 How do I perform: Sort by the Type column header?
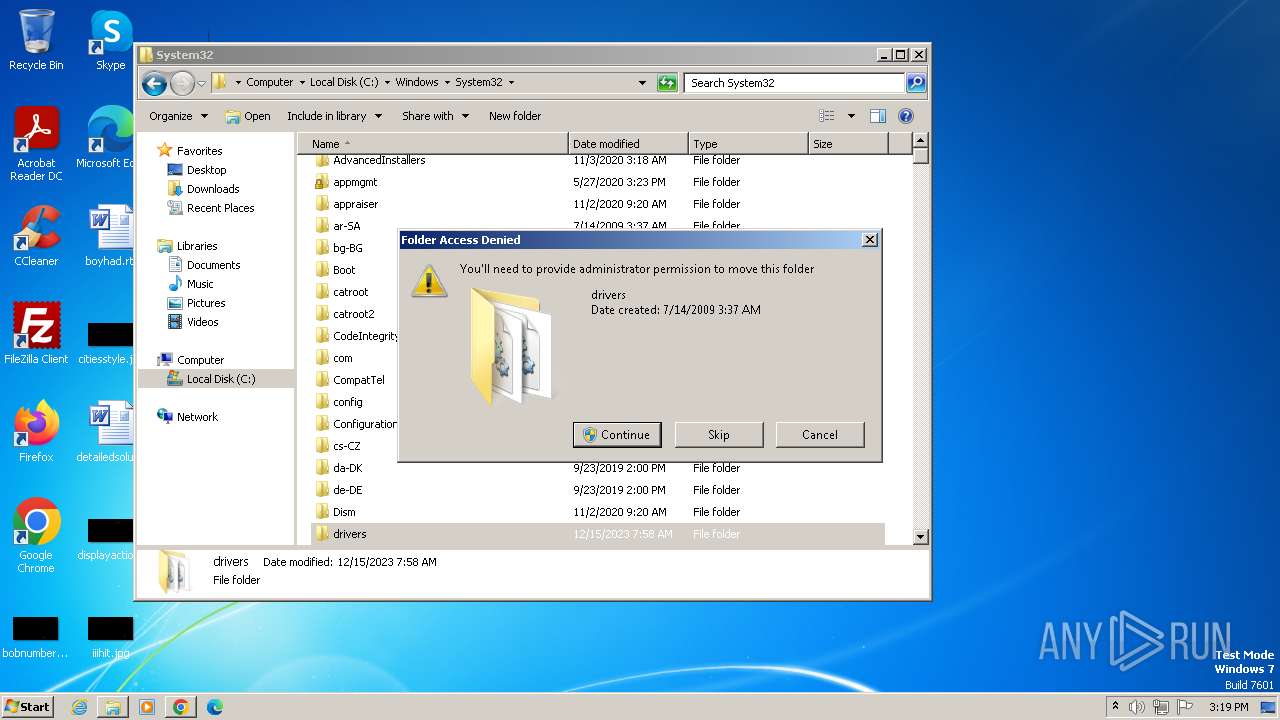pyautogui.click(x=748, y=144)
